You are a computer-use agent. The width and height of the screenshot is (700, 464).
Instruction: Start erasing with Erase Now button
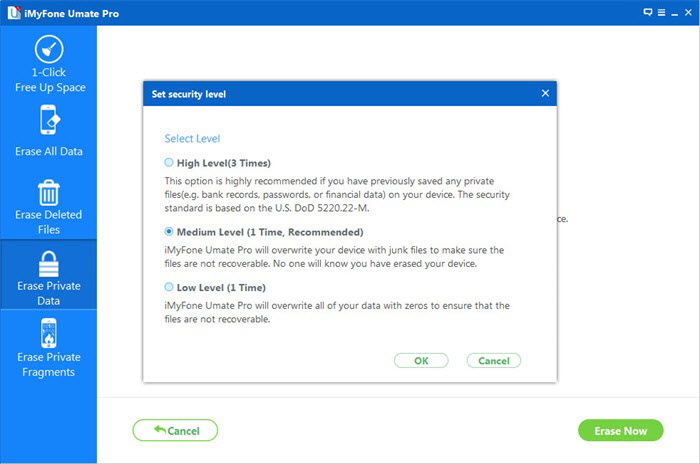(621, 430)
